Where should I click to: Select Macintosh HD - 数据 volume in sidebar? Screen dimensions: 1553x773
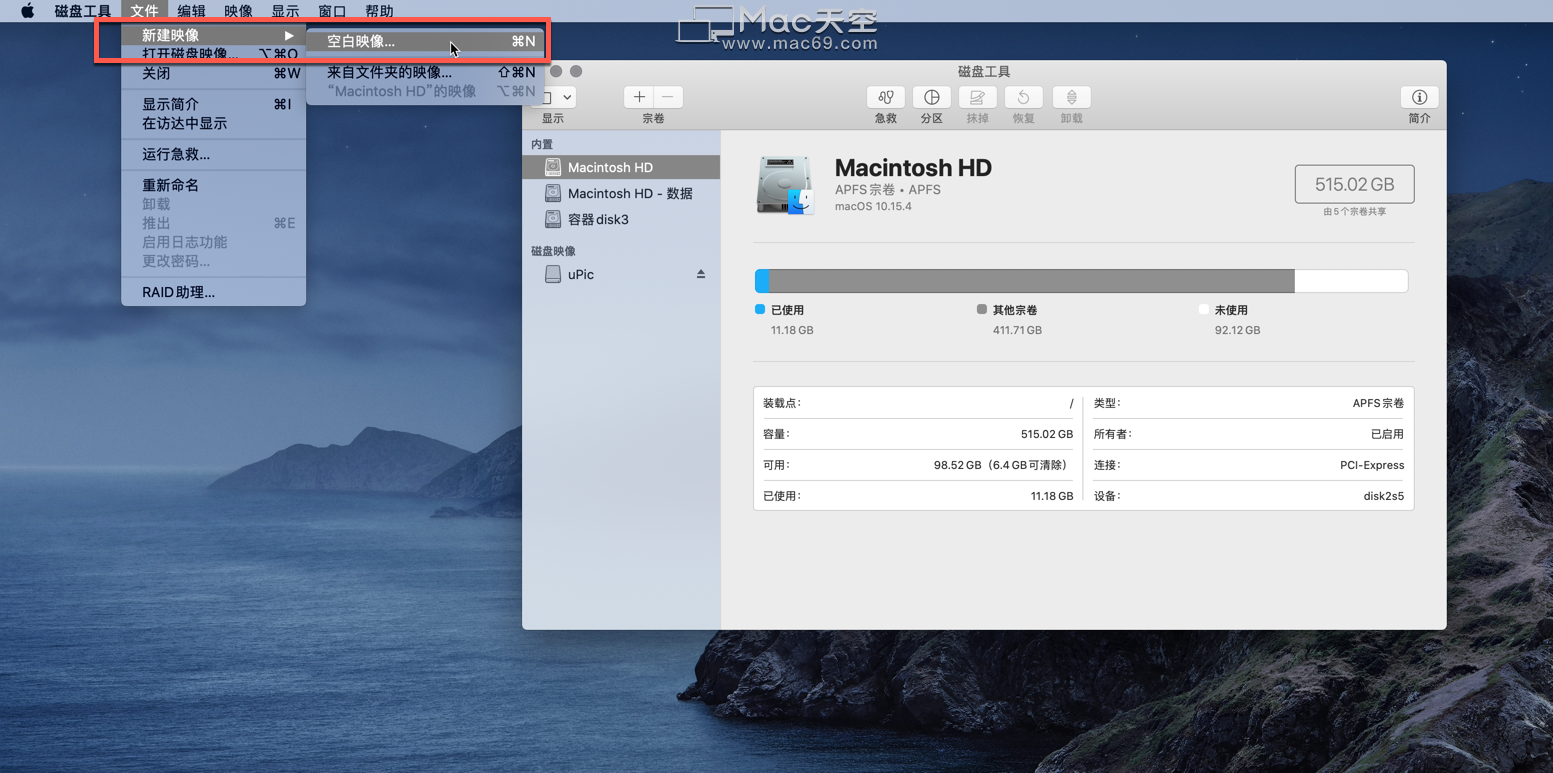[621, 193]
